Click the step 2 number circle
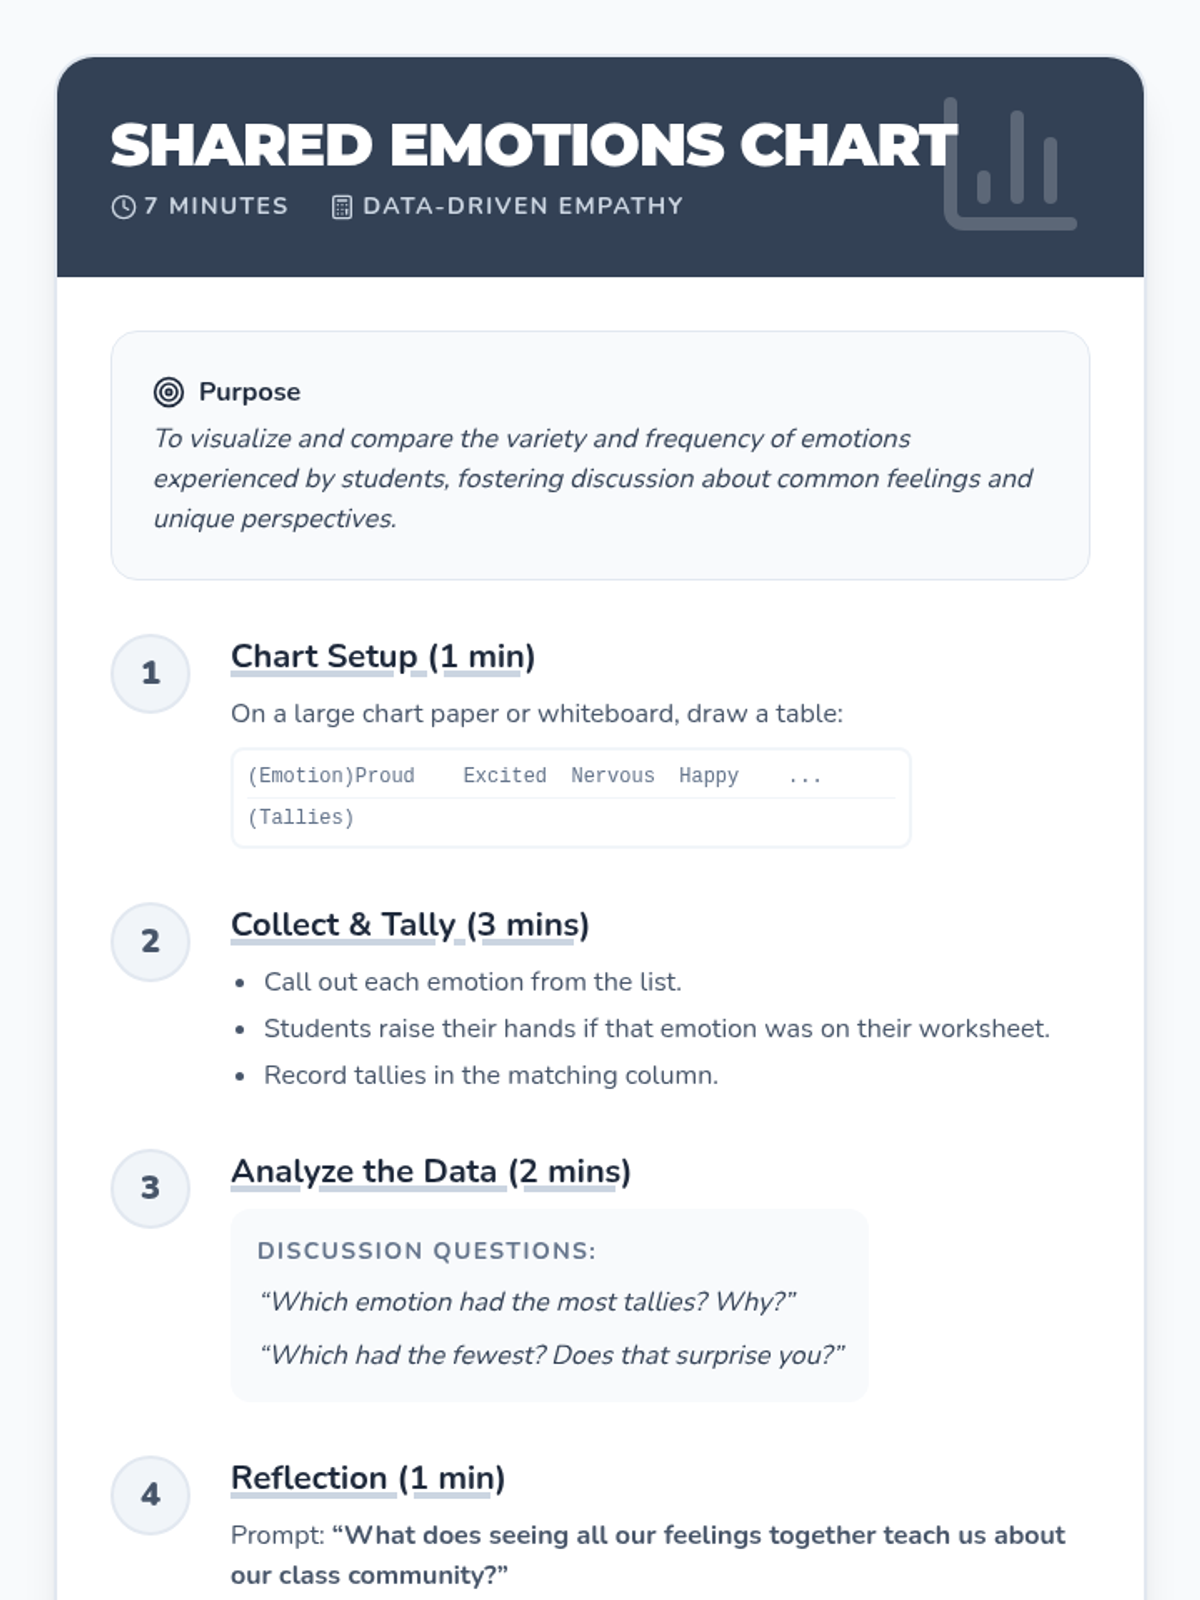1200x1600 pixels. click(150, 941)
